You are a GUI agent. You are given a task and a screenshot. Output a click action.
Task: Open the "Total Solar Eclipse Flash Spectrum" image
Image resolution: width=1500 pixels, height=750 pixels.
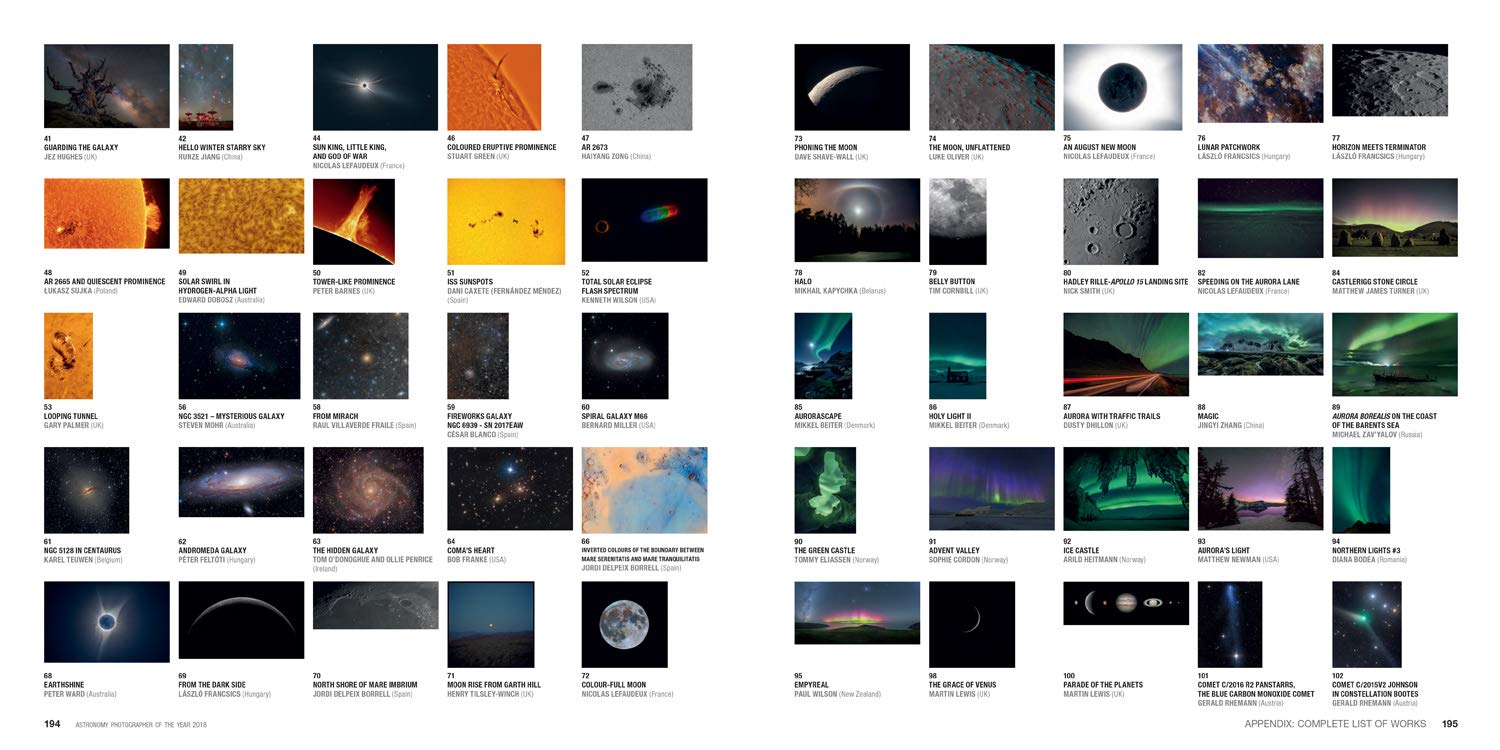tap(643, 220)
